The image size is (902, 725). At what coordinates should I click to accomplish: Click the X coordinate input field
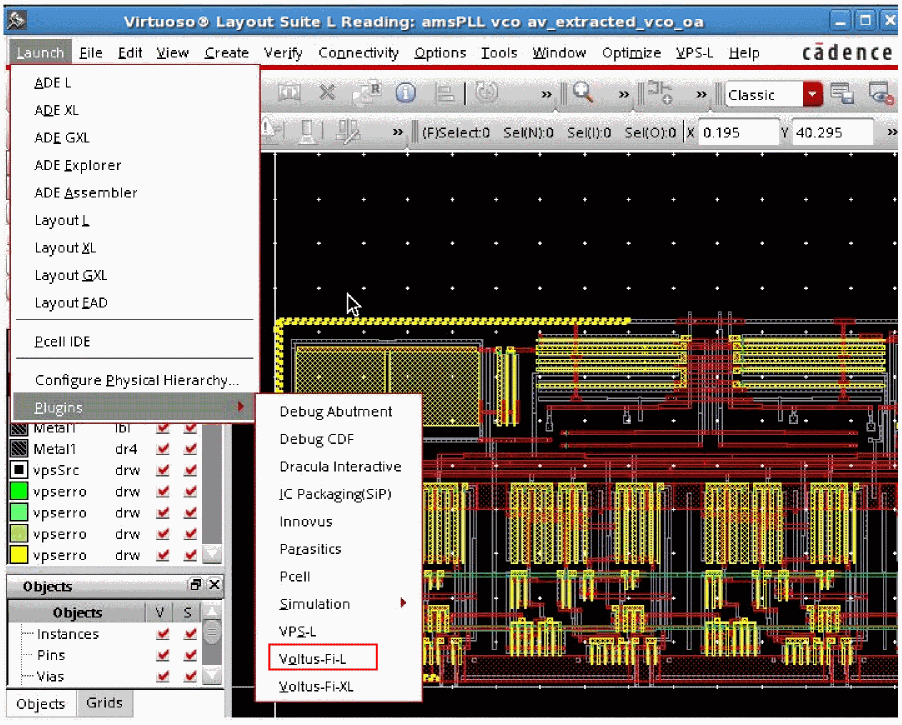(x=737, y=132)
